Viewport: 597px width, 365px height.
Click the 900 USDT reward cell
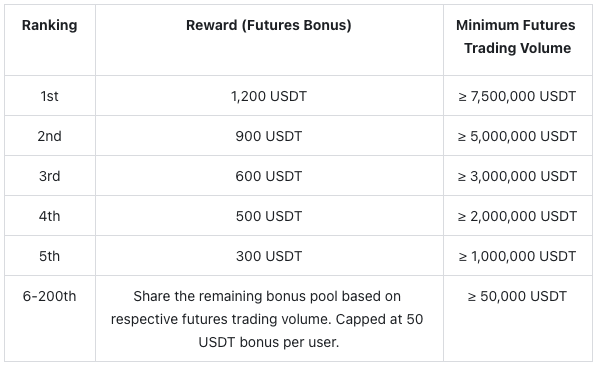[269, 136]
